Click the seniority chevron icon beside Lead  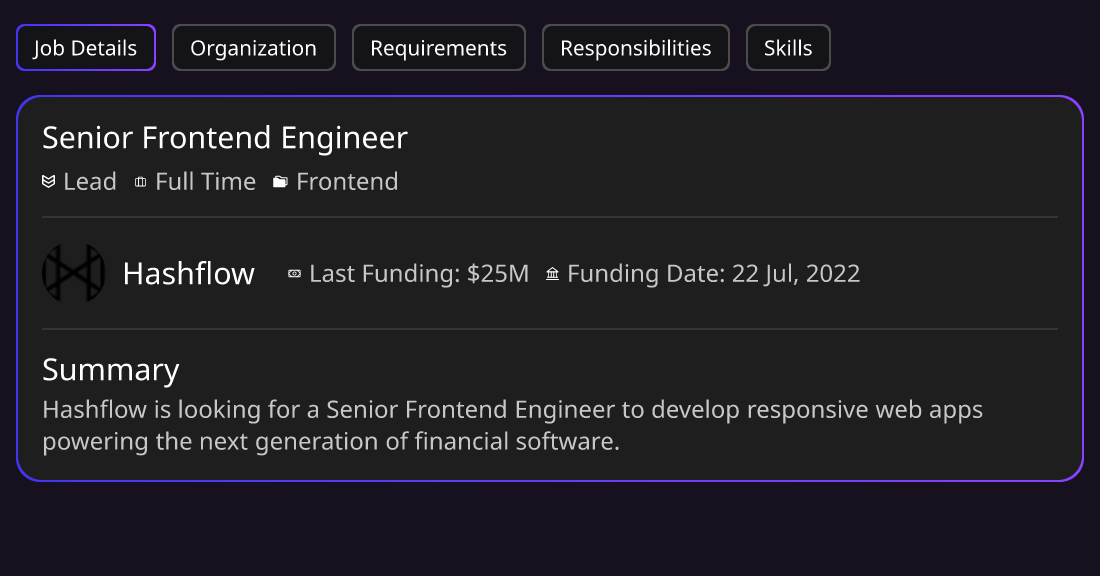click(48, 182)
